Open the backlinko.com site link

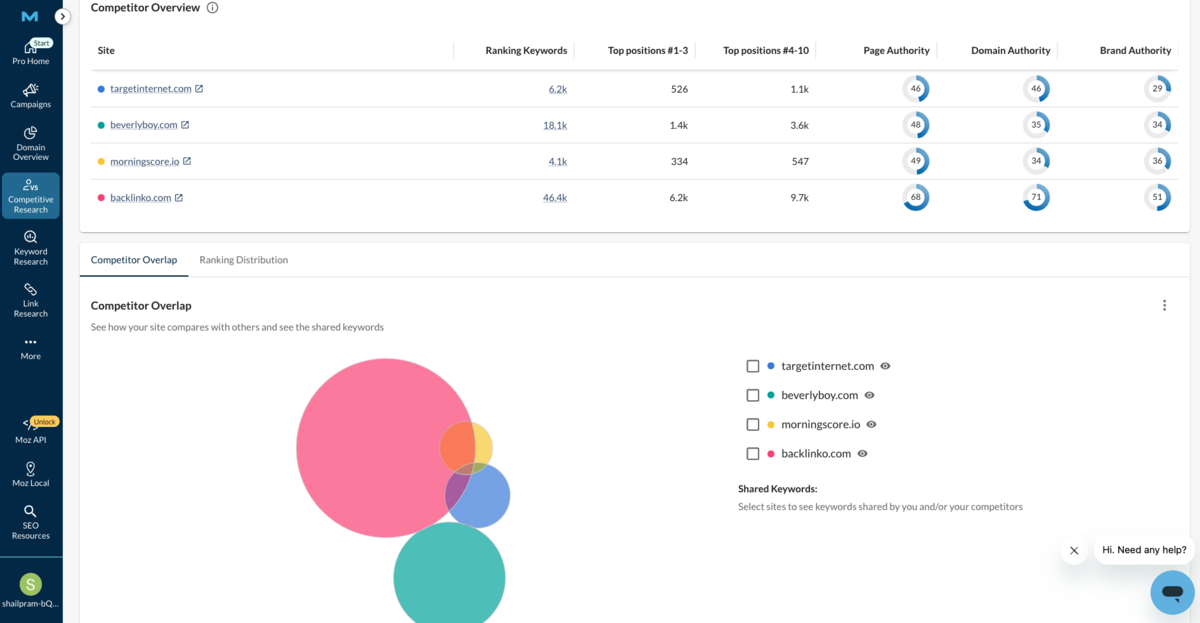[141, 198]
